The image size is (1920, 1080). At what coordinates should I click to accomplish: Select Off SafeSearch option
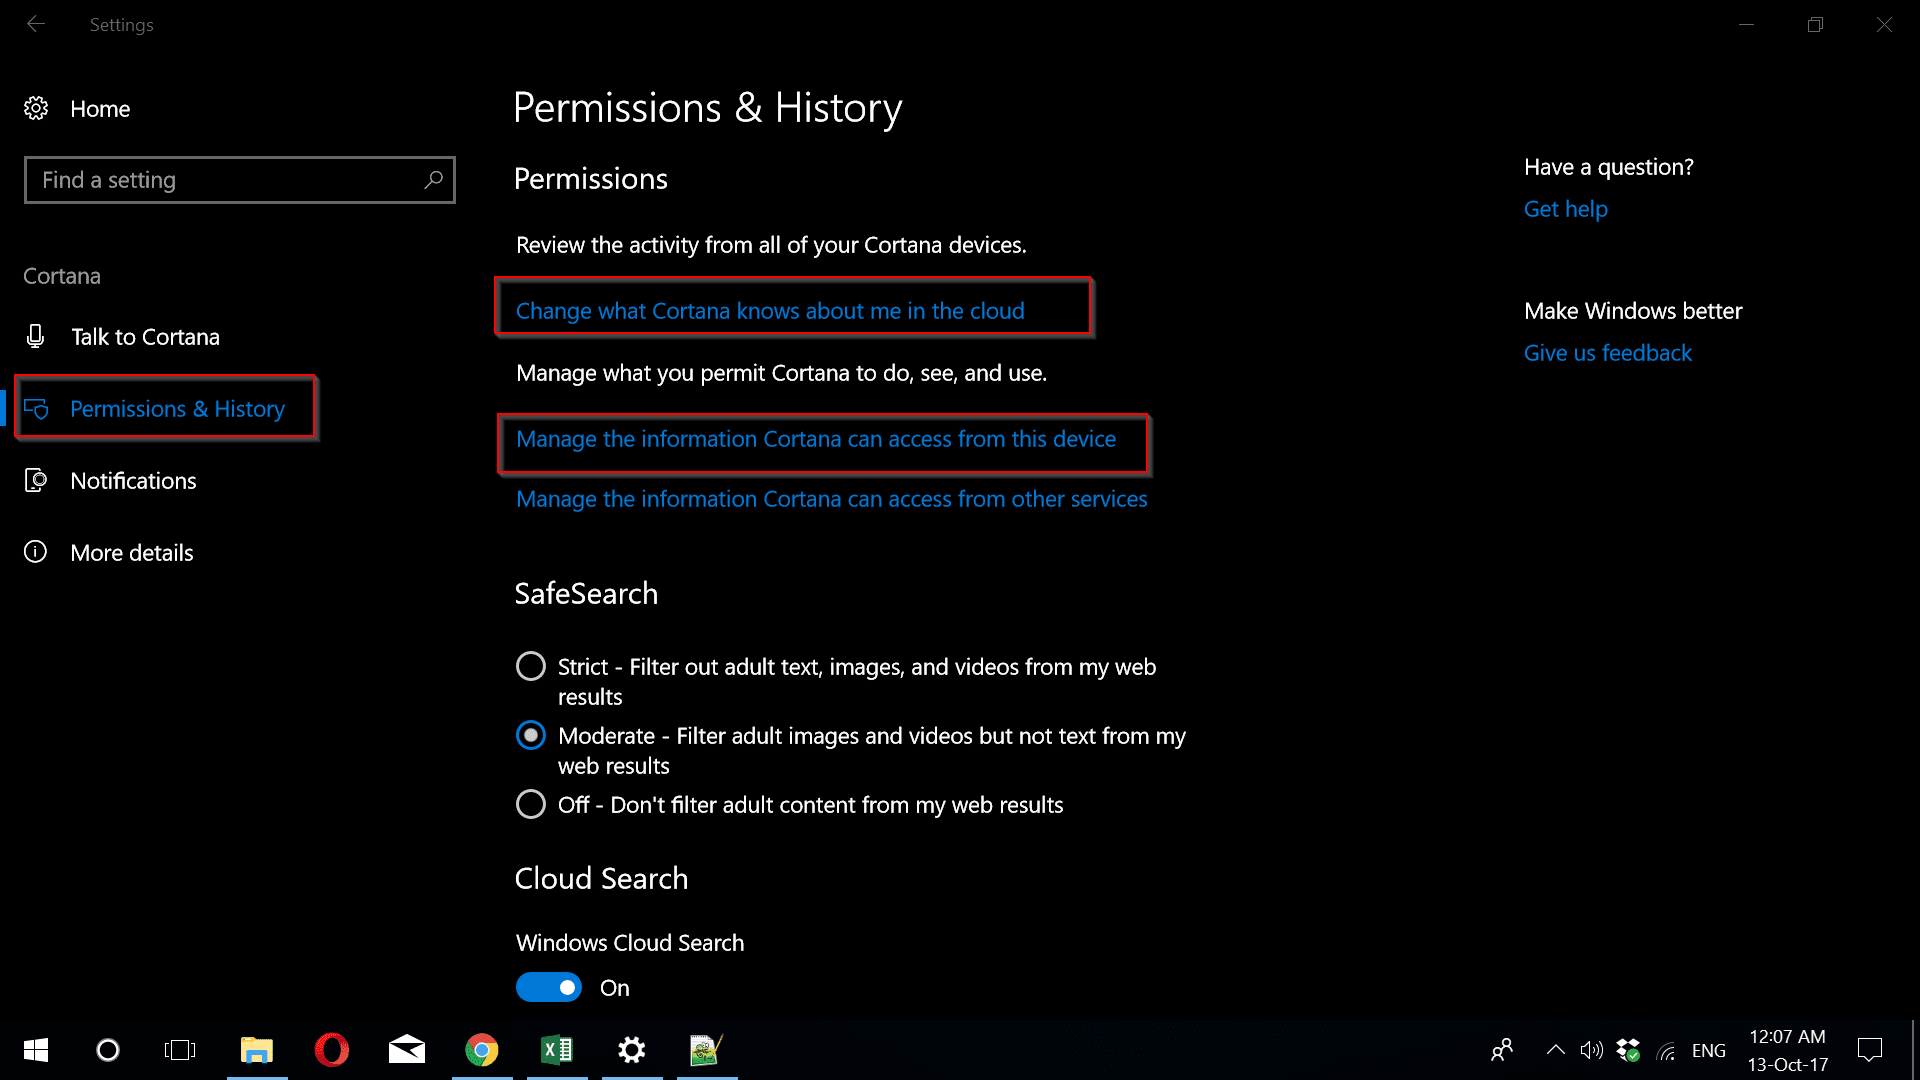pyautogui.click(x=531, y=804)
